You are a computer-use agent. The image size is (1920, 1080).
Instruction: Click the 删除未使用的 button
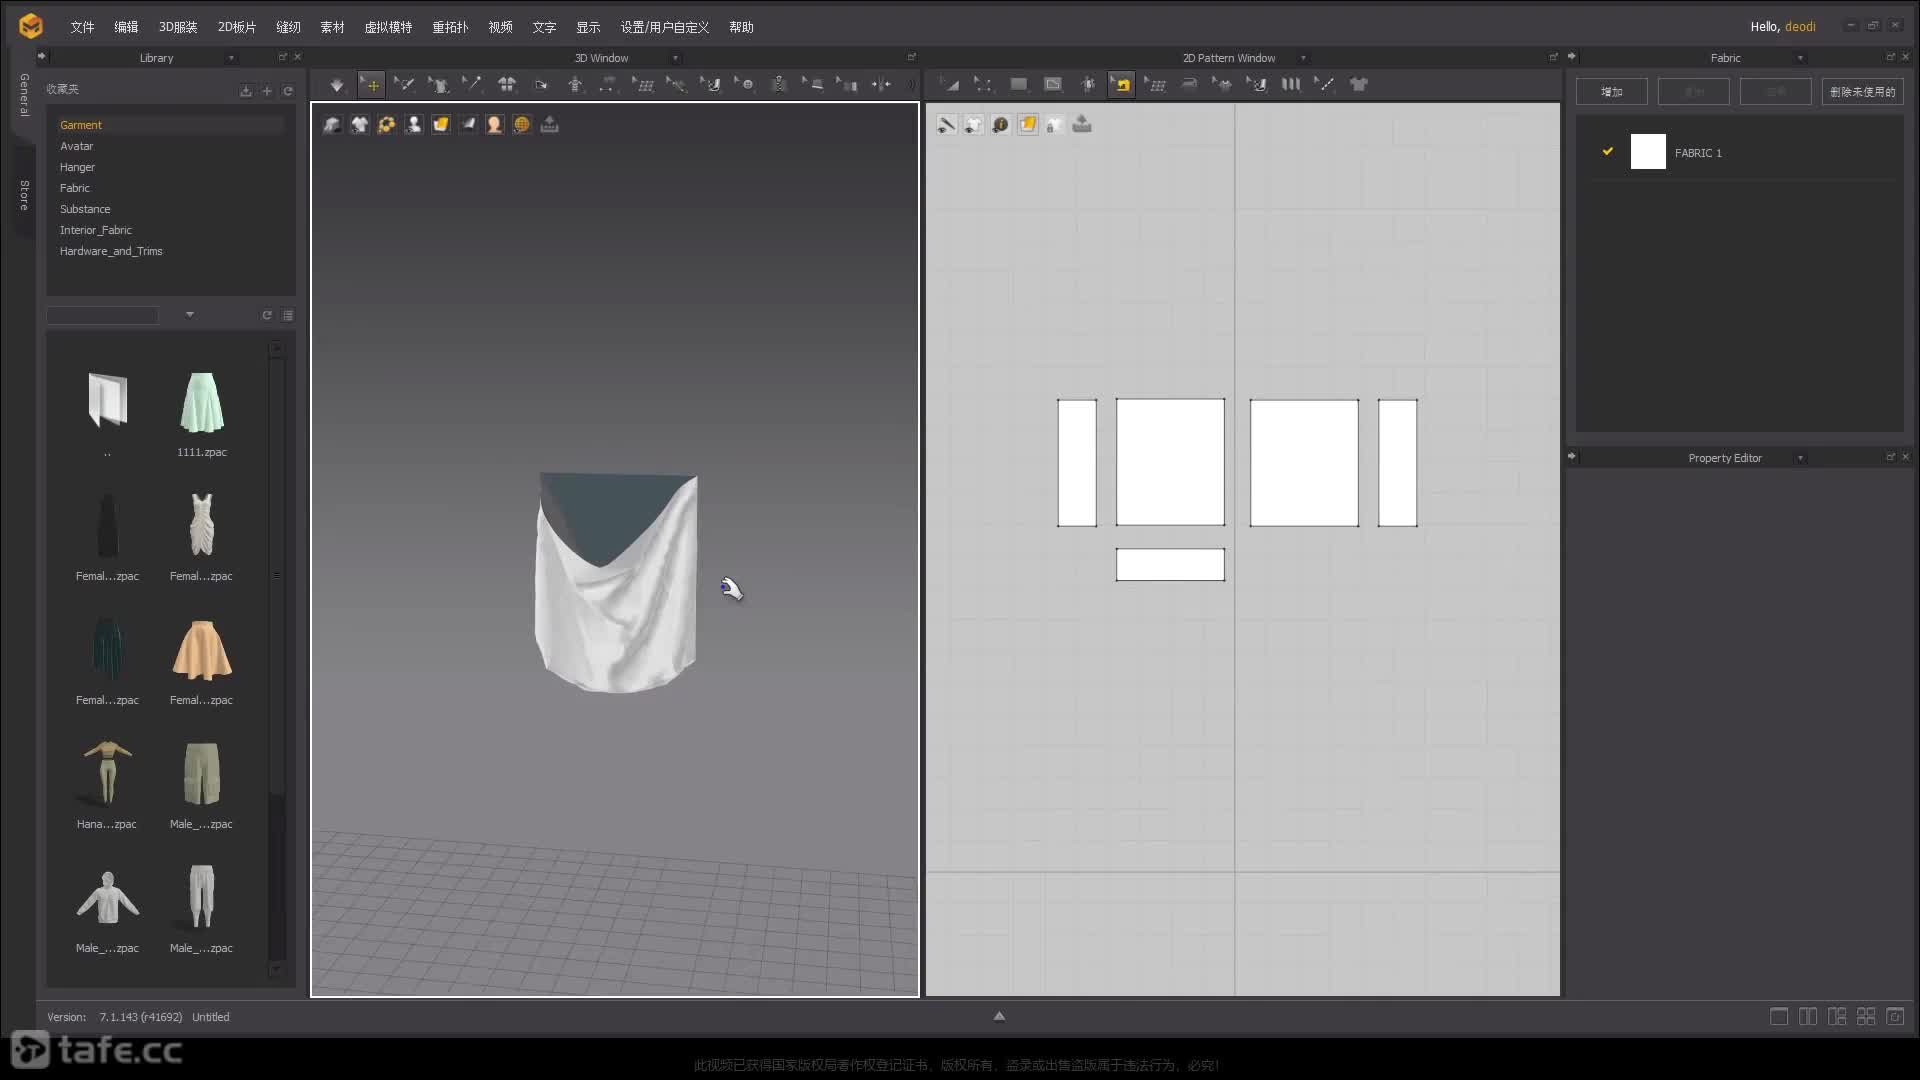[x=1862, y=92]
